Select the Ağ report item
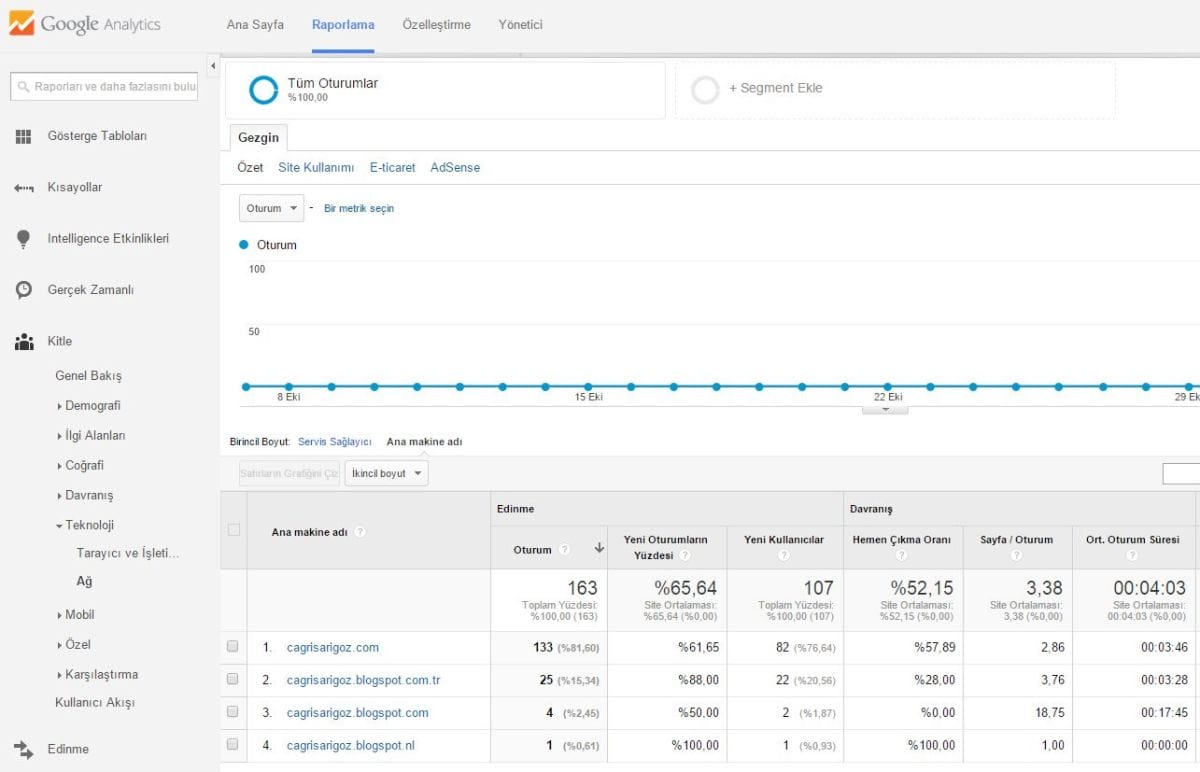The width and height of the screenshot is (1200, 772). click(84, 581)
